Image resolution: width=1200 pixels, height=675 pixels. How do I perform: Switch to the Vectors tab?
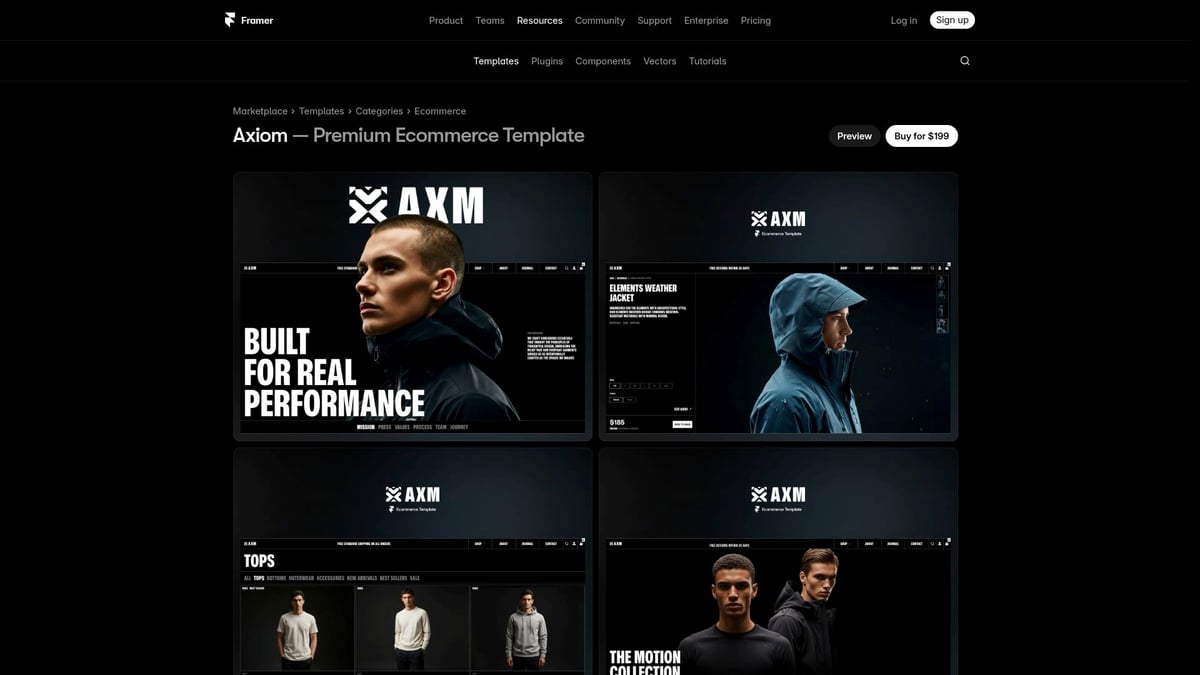(x=660, y=61)
